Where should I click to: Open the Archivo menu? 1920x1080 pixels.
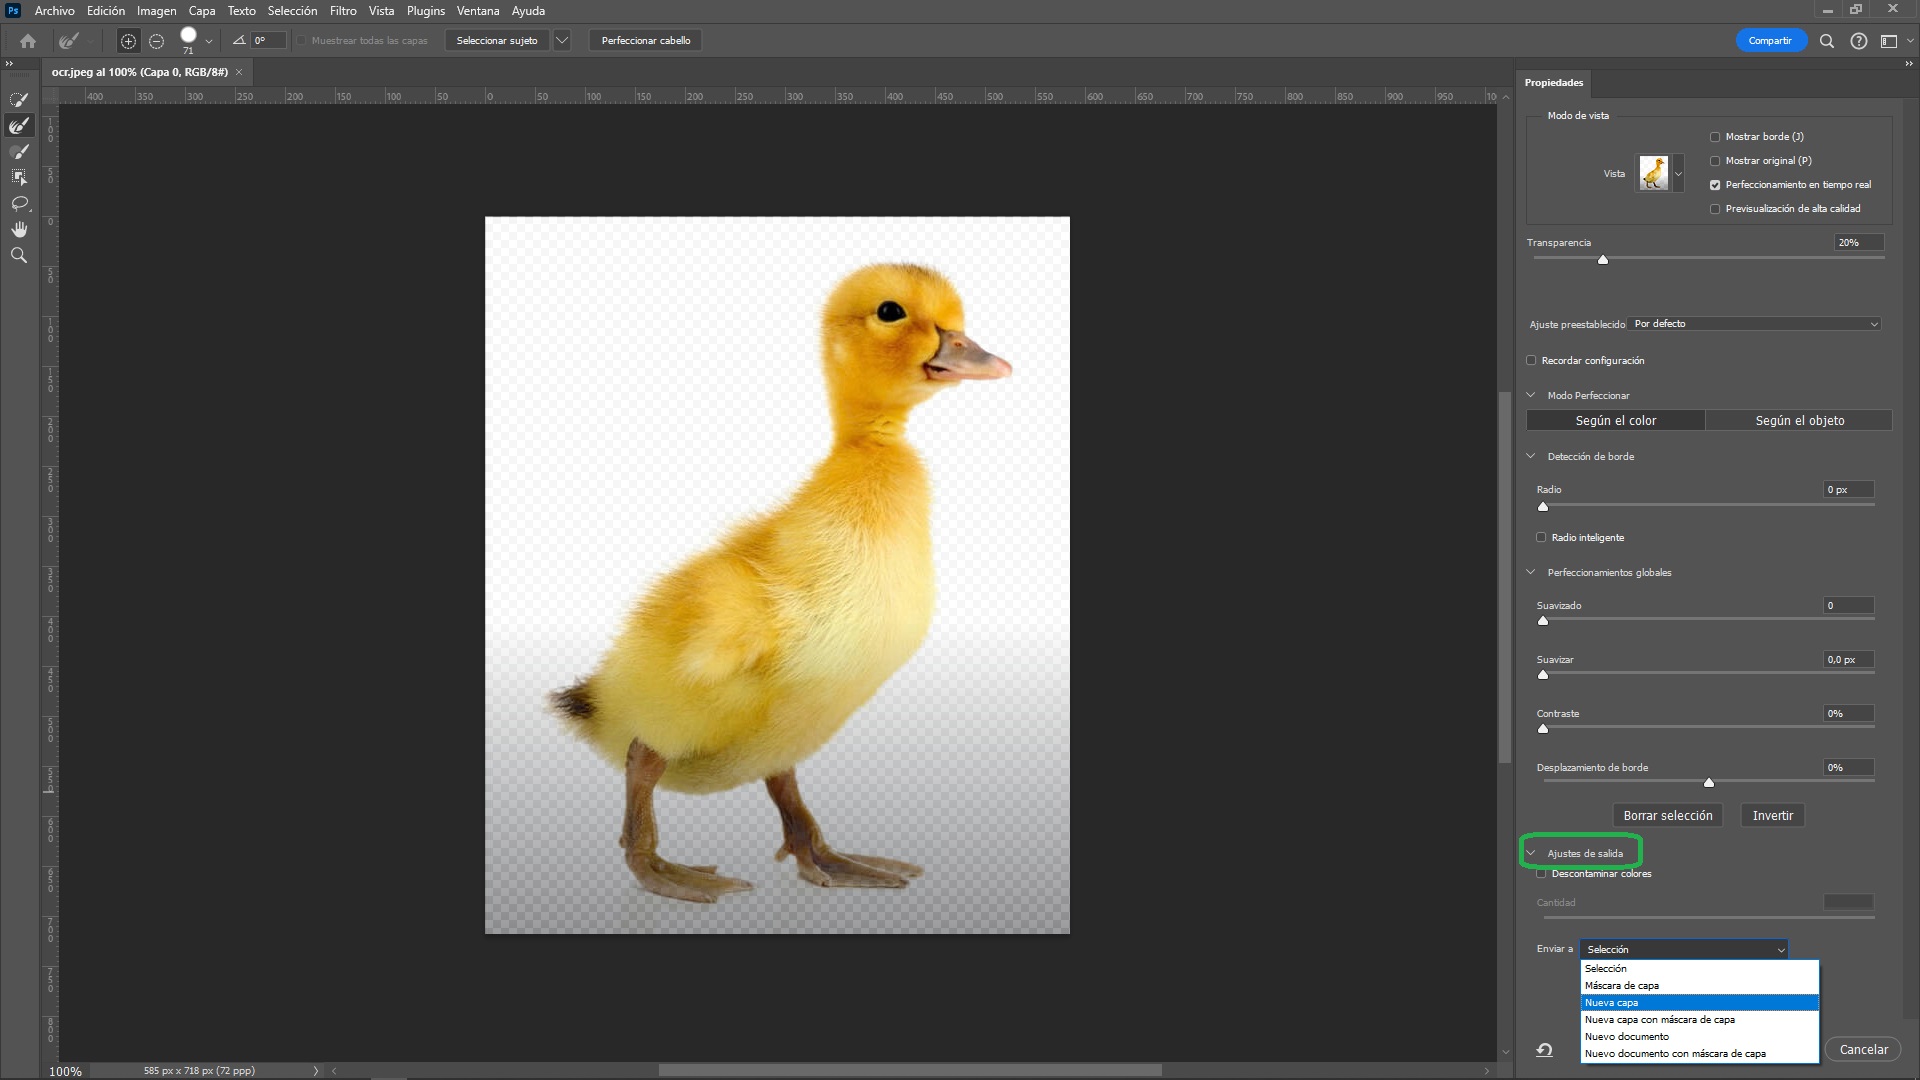tap(54, 11)
